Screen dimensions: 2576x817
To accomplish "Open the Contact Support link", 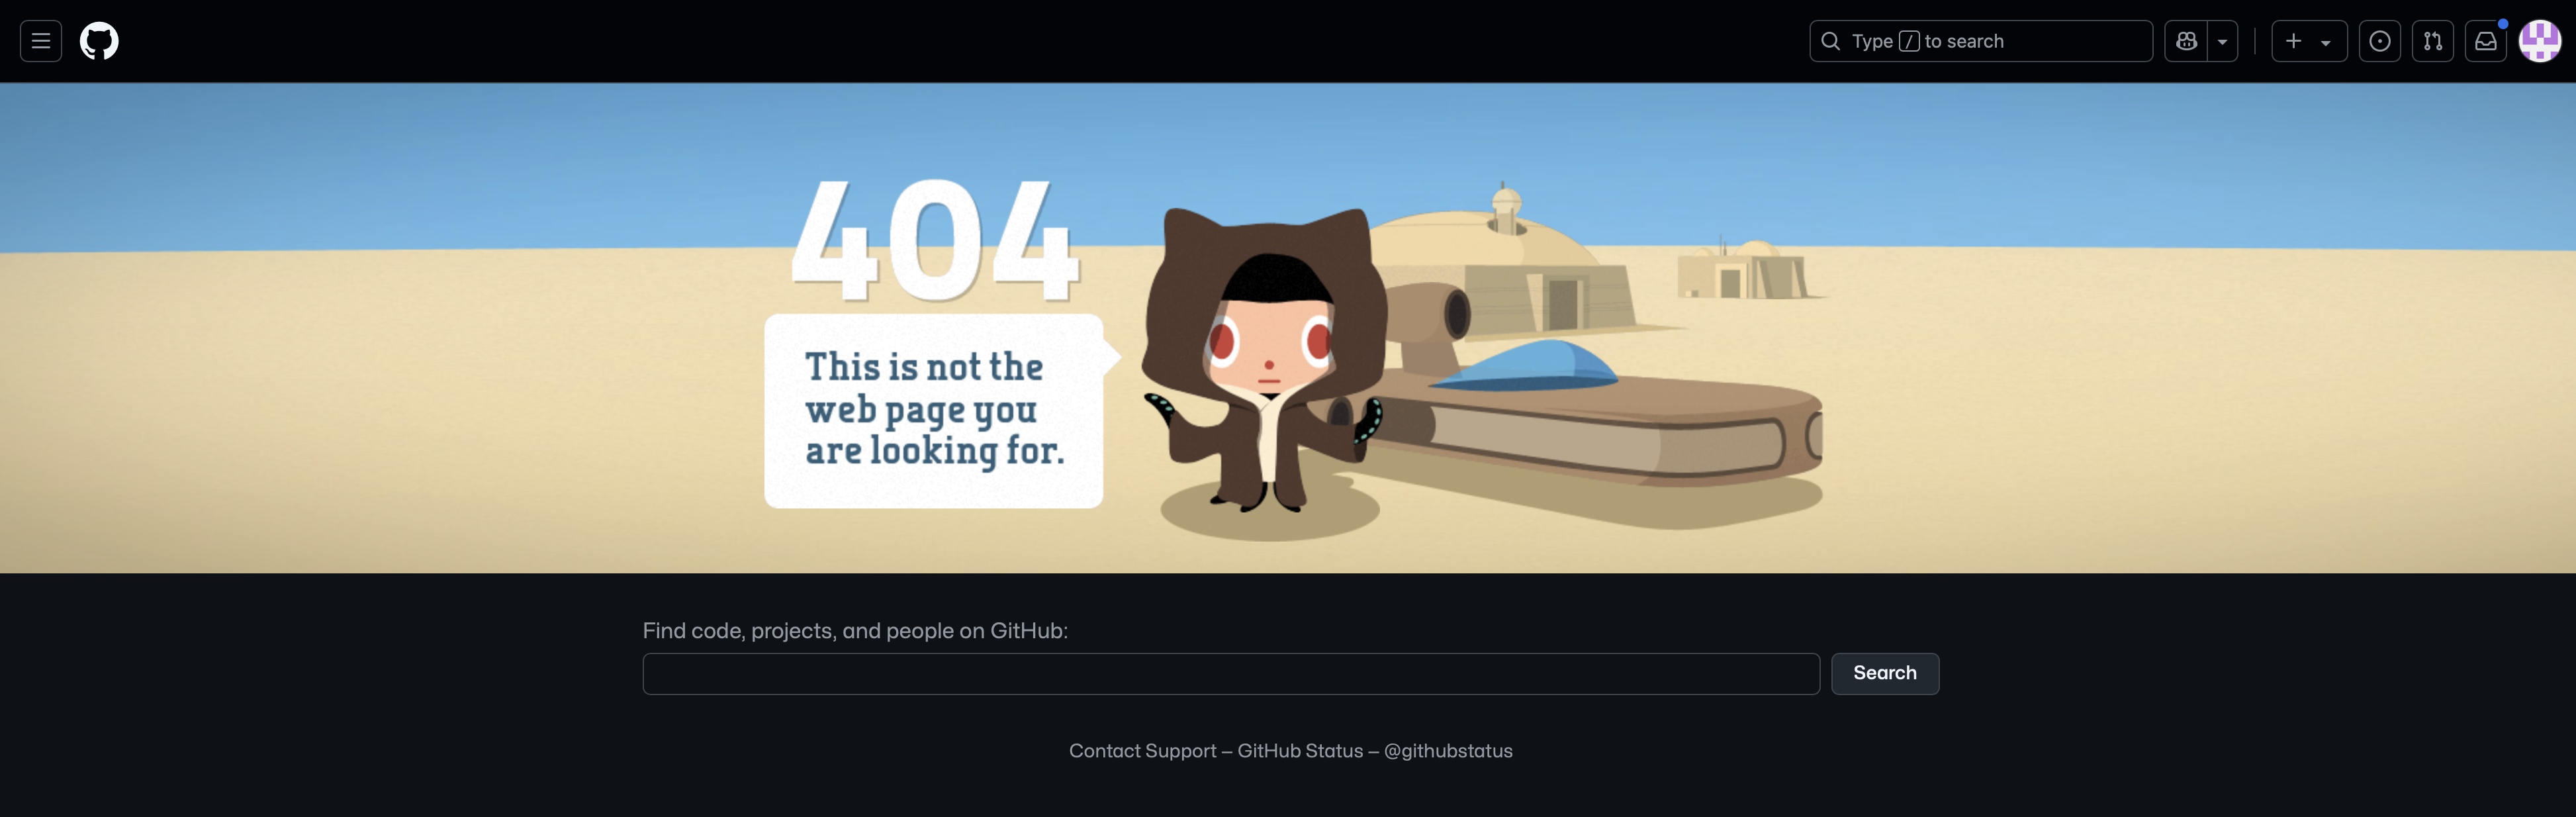I will coord(1142,750).
